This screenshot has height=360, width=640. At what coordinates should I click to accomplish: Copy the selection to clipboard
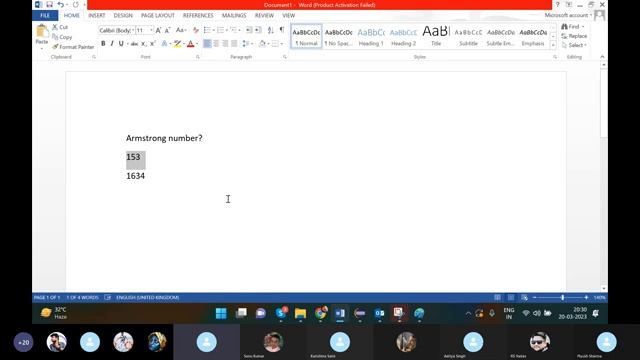(62, 37)
